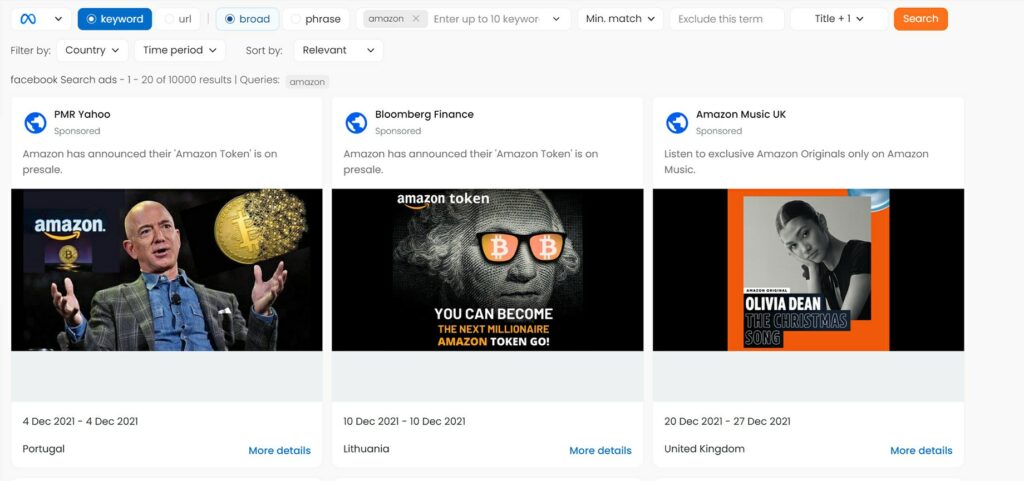Image resolution: width=1024 pixels, height=481 pixels.
Task: Click the '4 Dec 2021 - 4 Dec 2021' date text
Action: tap(80, 421)
